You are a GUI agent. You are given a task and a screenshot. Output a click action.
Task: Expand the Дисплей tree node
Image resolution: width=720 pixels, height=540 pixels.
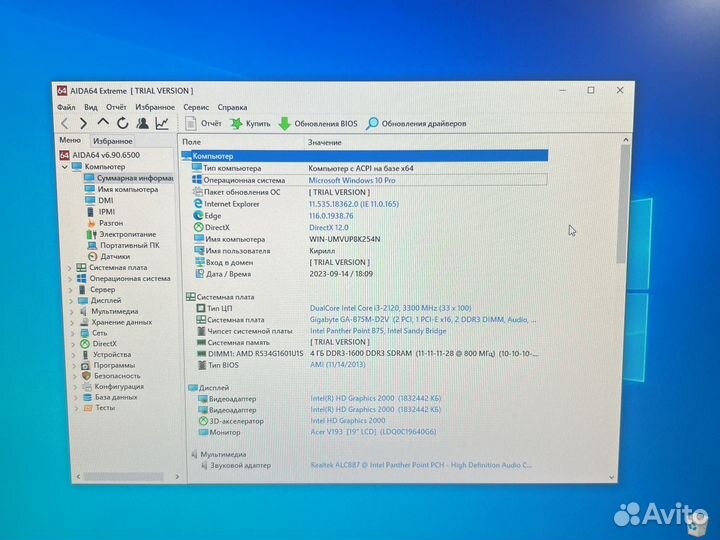pyautogui.click(x=71, y=301)
